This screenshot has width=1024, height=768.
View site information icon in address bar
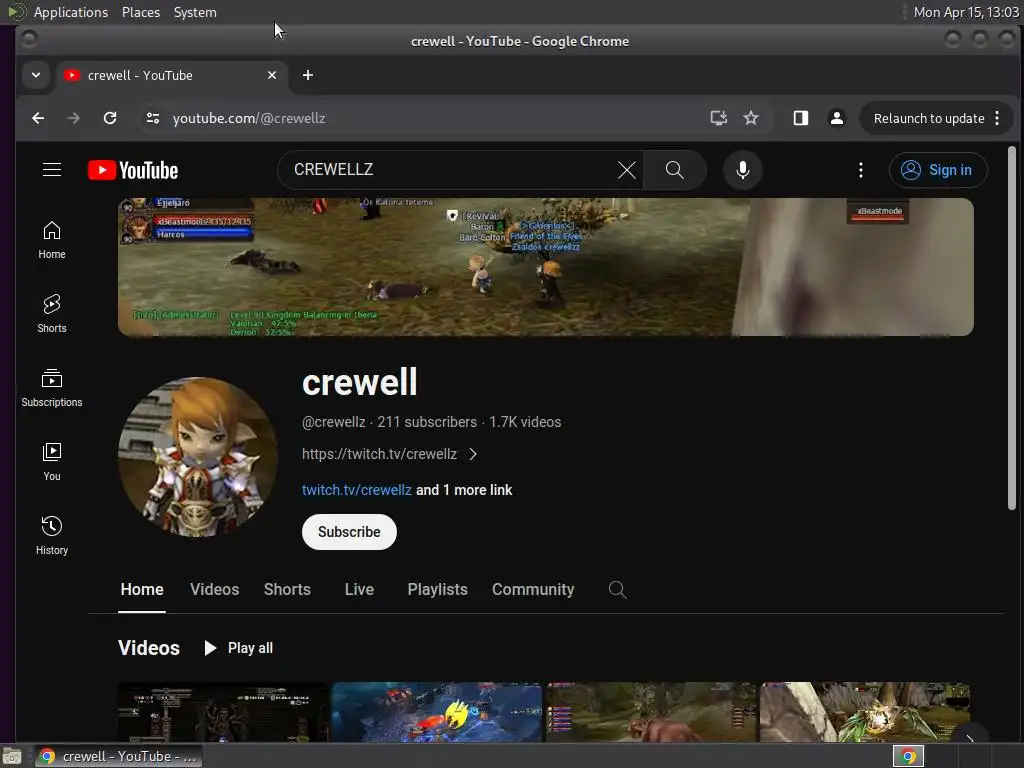tap(153, 118)
